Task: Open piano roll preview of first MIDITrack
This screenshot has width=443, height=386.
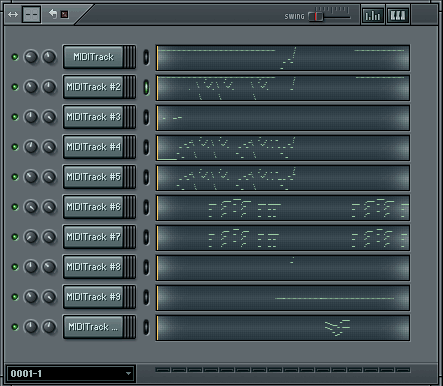Action: pos(283,58)
